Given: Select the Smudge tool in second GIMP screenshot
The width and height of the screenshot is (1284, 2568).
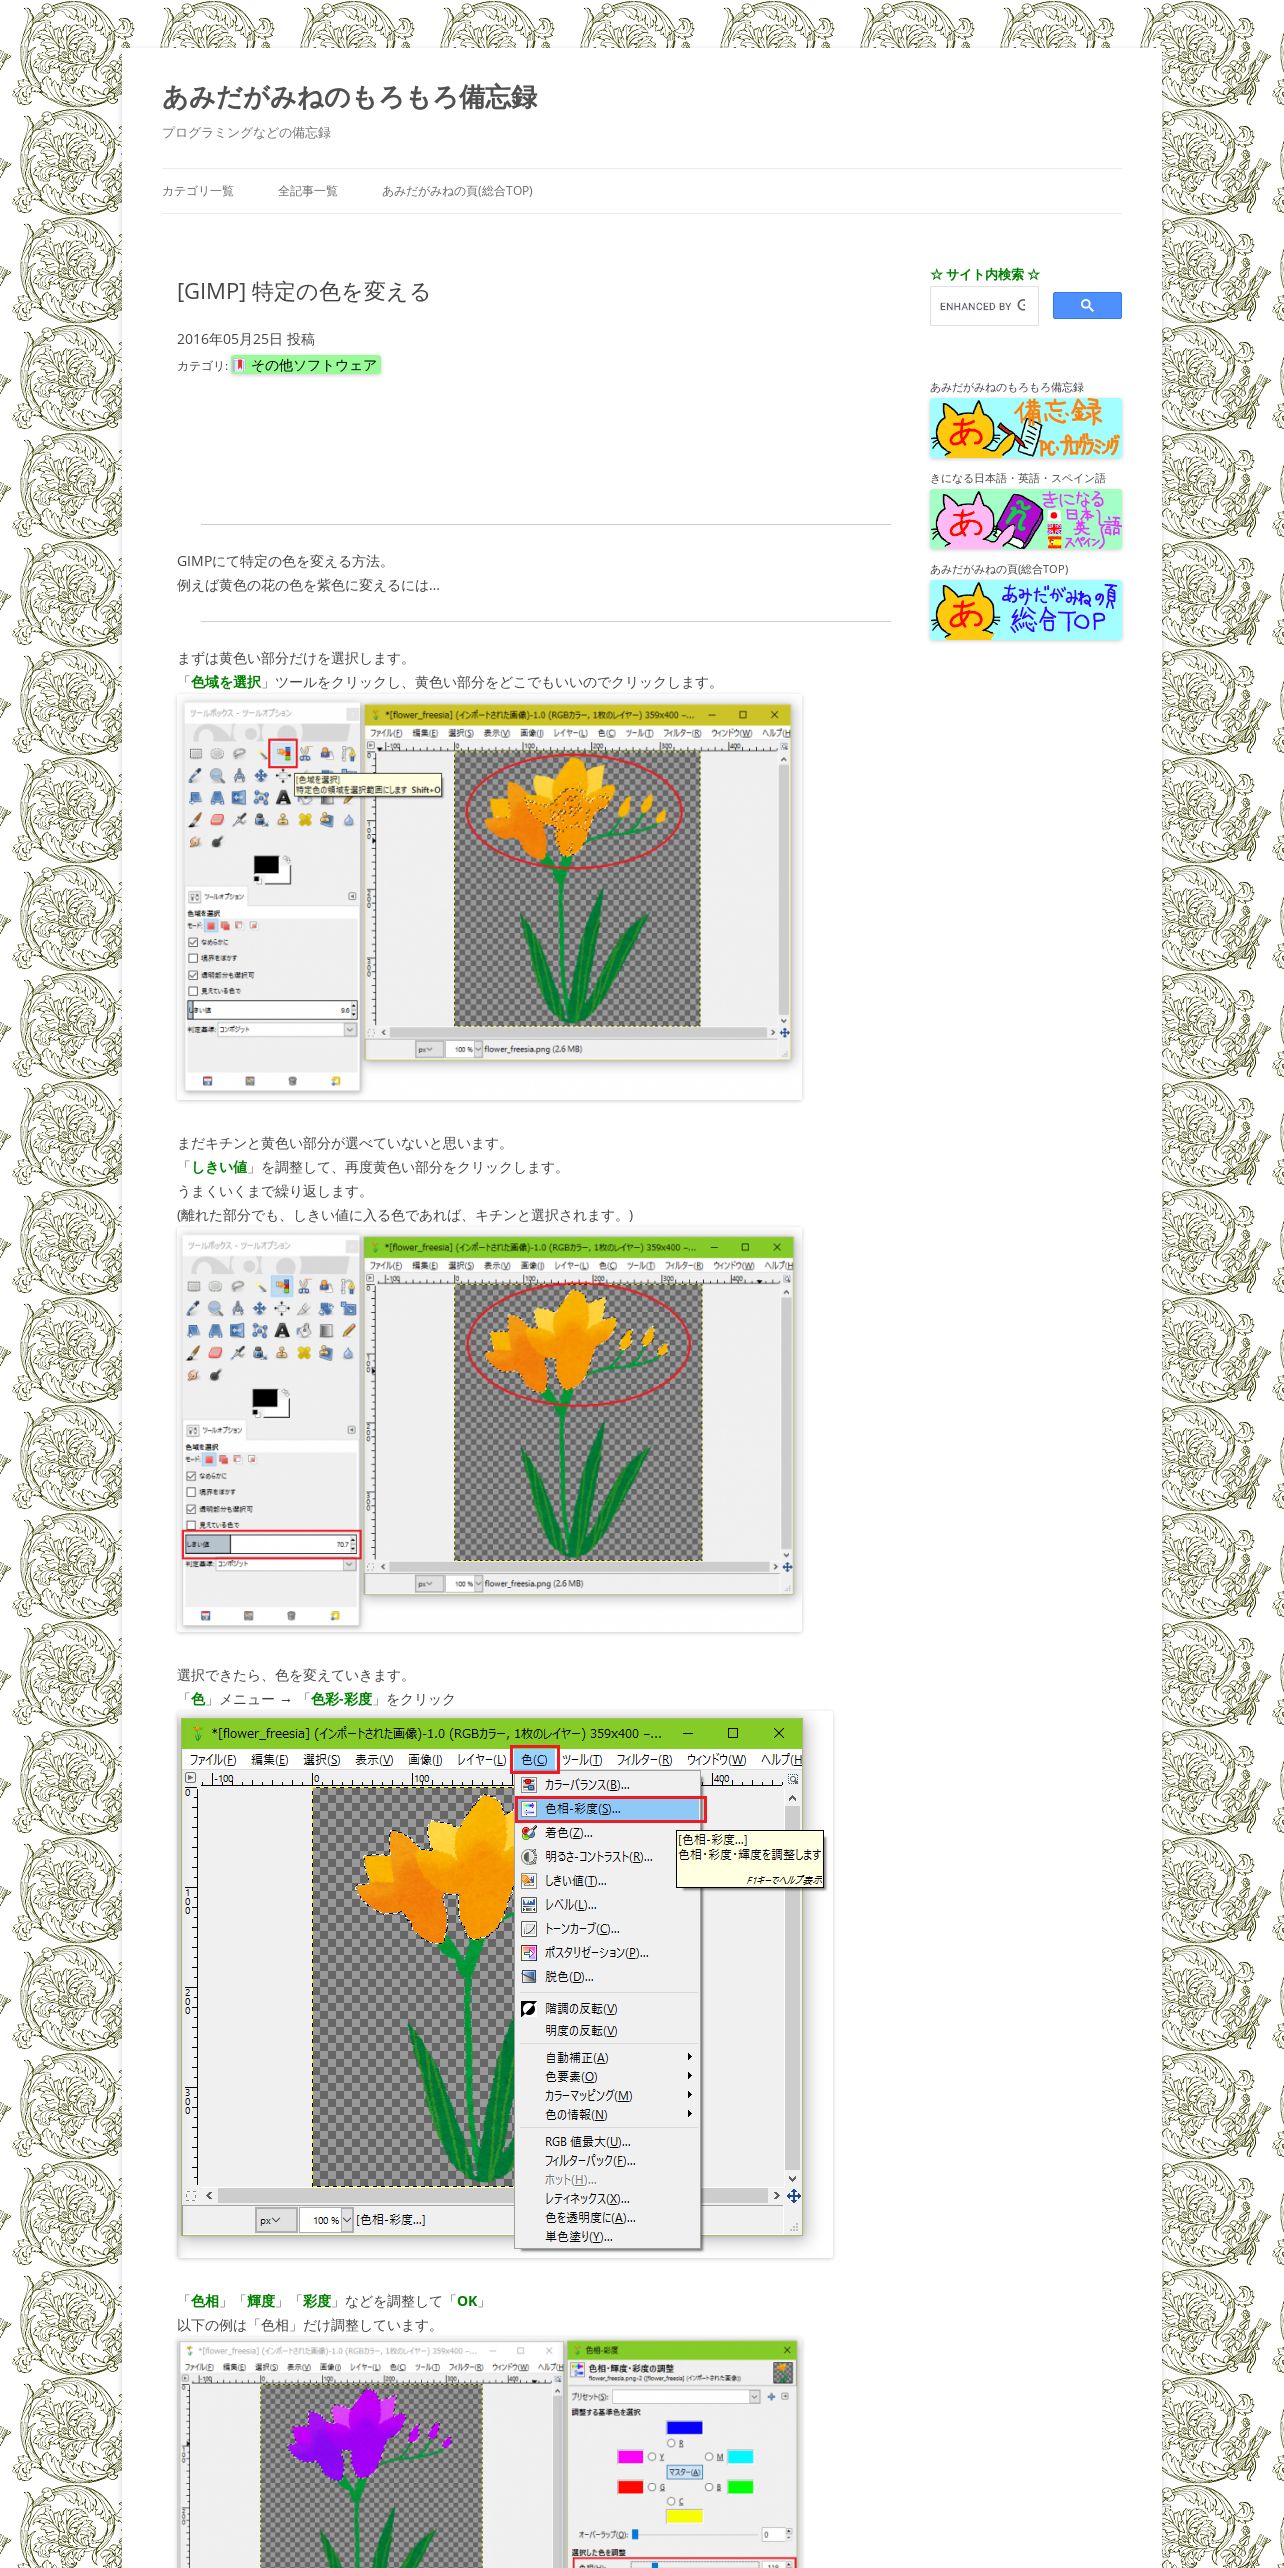Looking at the screenshot, I should pyautogui.click(x=194, y=1375).
